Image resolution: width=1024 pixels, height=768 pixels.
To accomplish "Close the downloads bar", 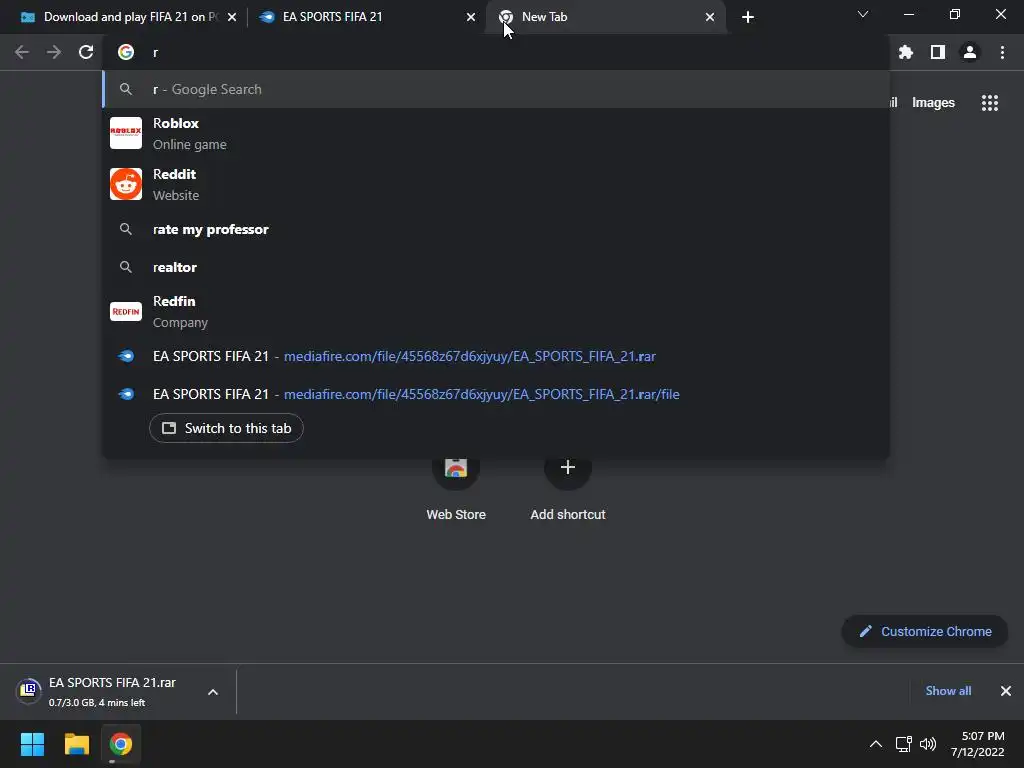I will [1006, 691].
